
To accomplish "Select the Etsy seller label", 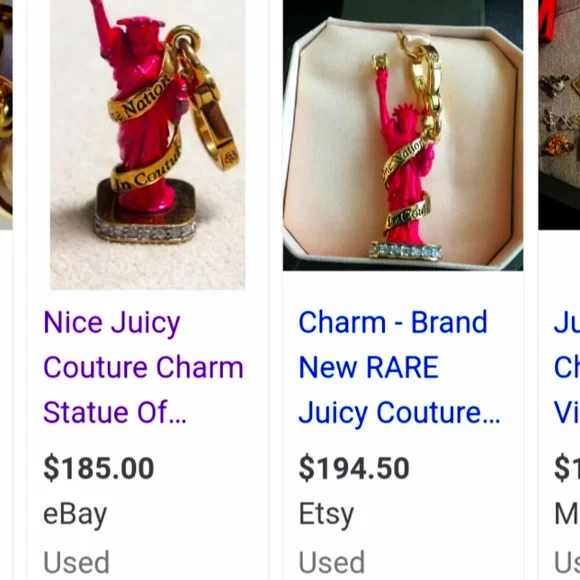I will (x=326, y=515).
